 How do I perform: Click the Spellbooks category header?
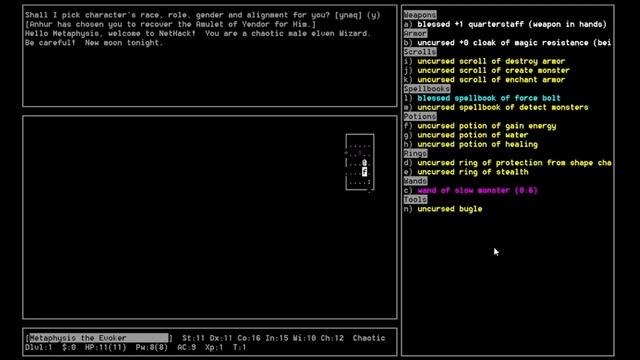(x=427, y=89)
